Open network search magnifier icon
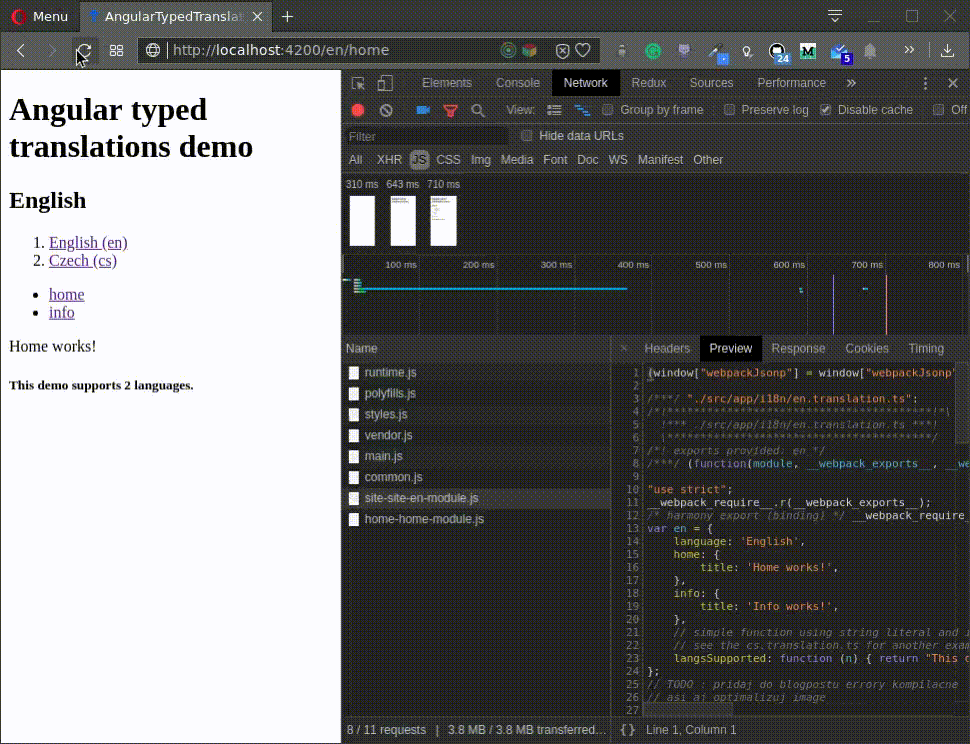The height and width of the screenshot is (744, 970). (478, 111)
